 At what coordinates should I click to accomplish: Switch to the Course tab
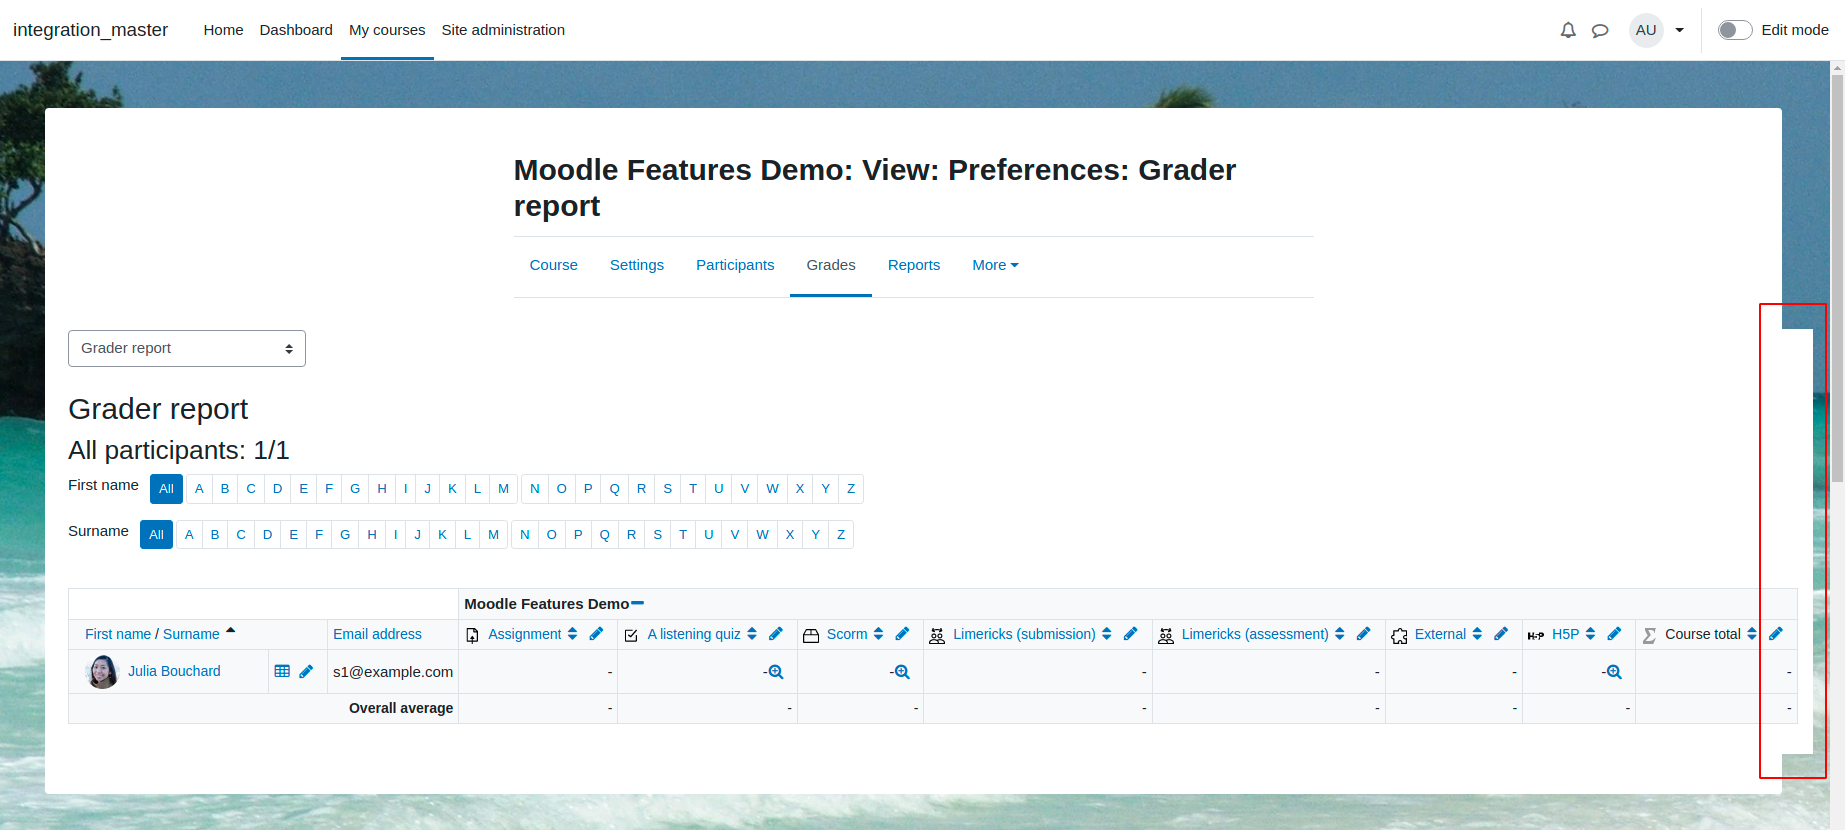pyautogui.click(x=554, y=265)
